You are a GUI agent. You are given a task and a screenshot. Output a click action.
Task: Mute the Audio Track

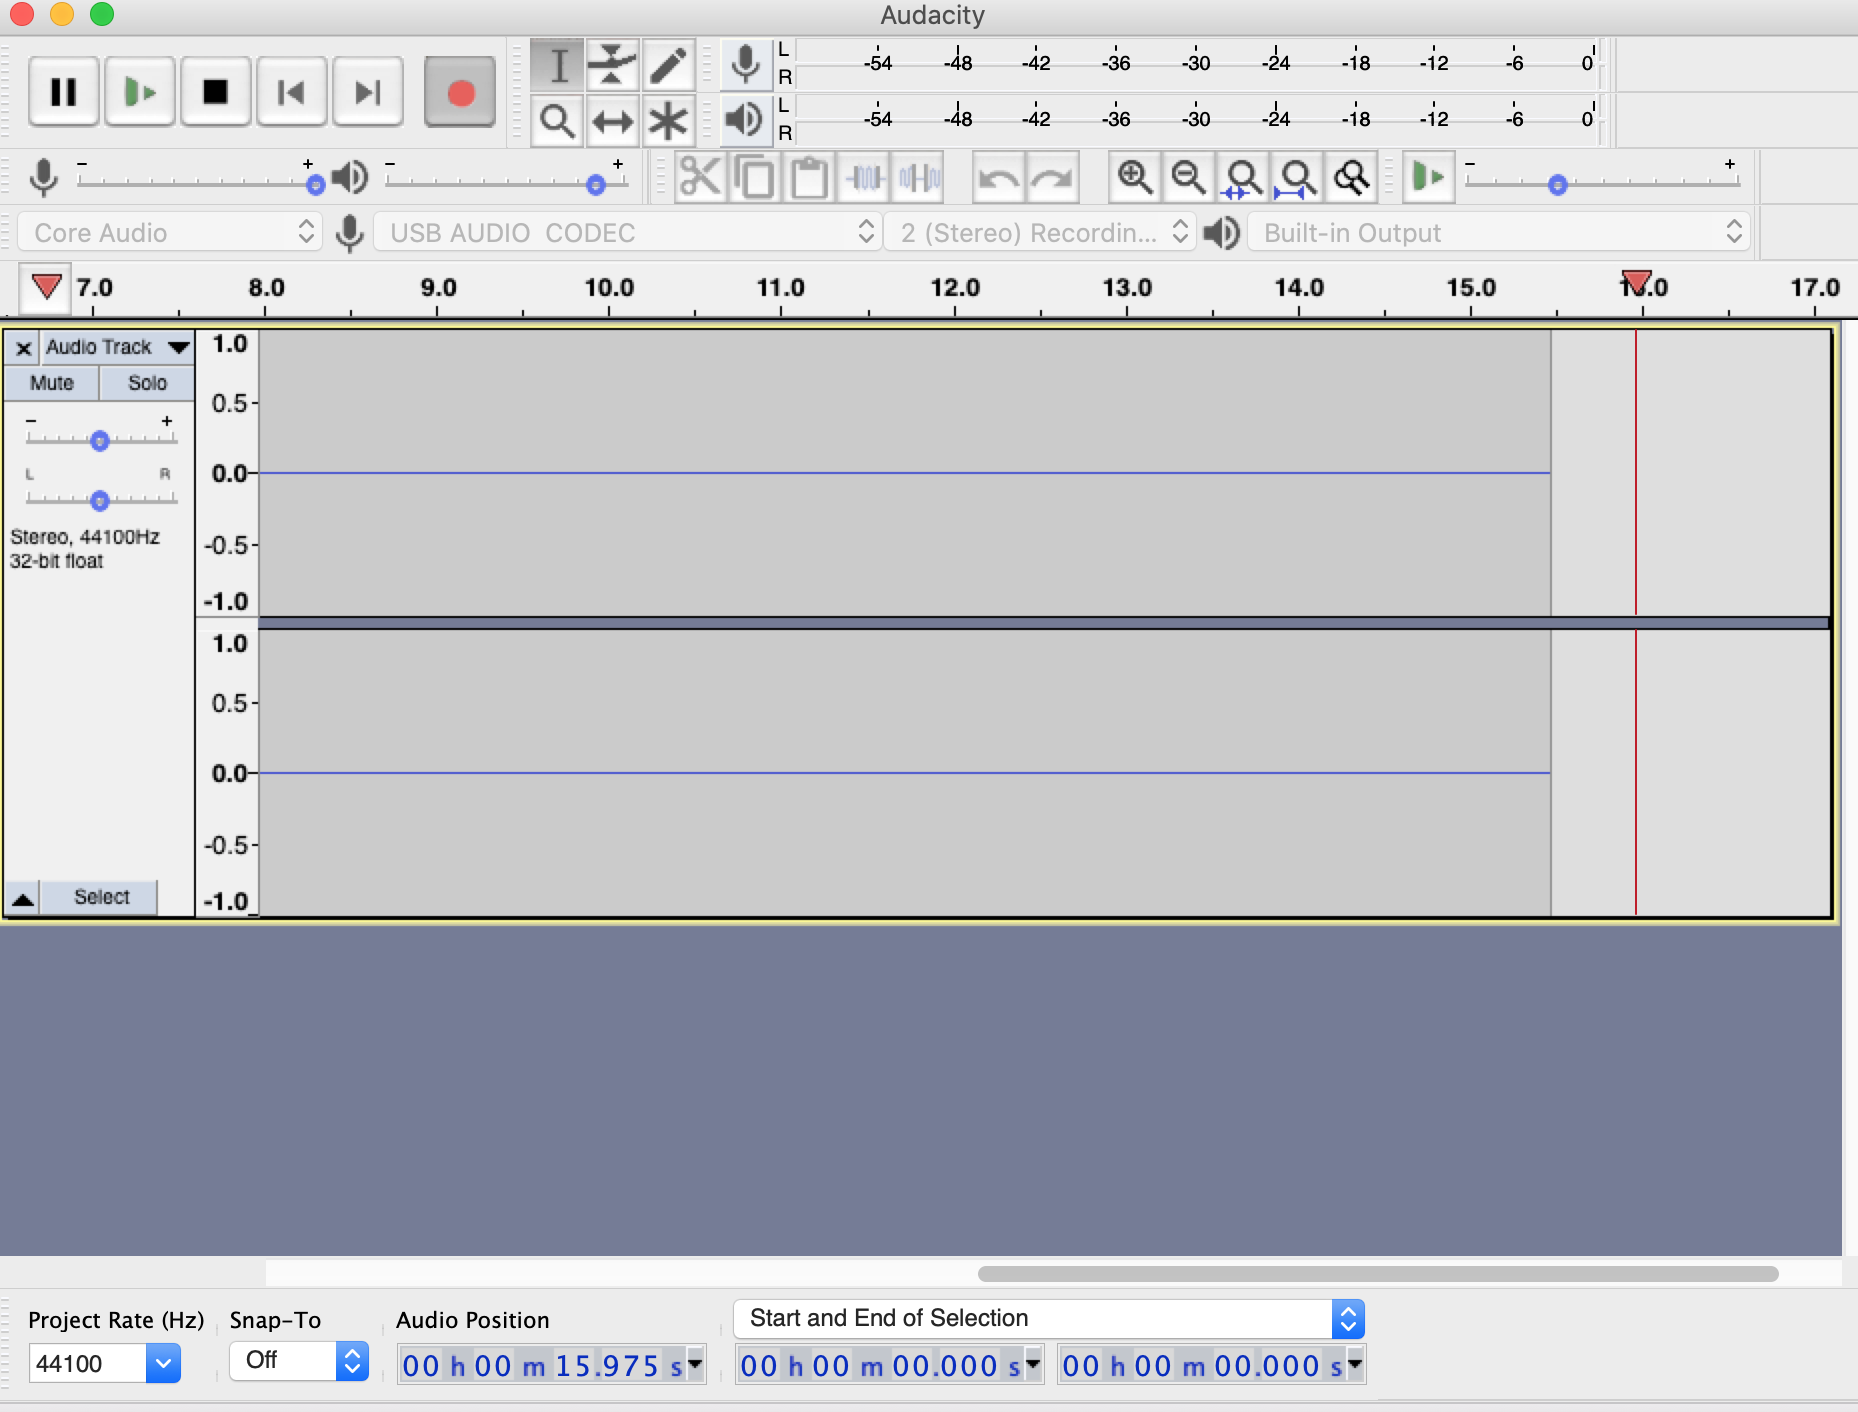click(52, 383)
